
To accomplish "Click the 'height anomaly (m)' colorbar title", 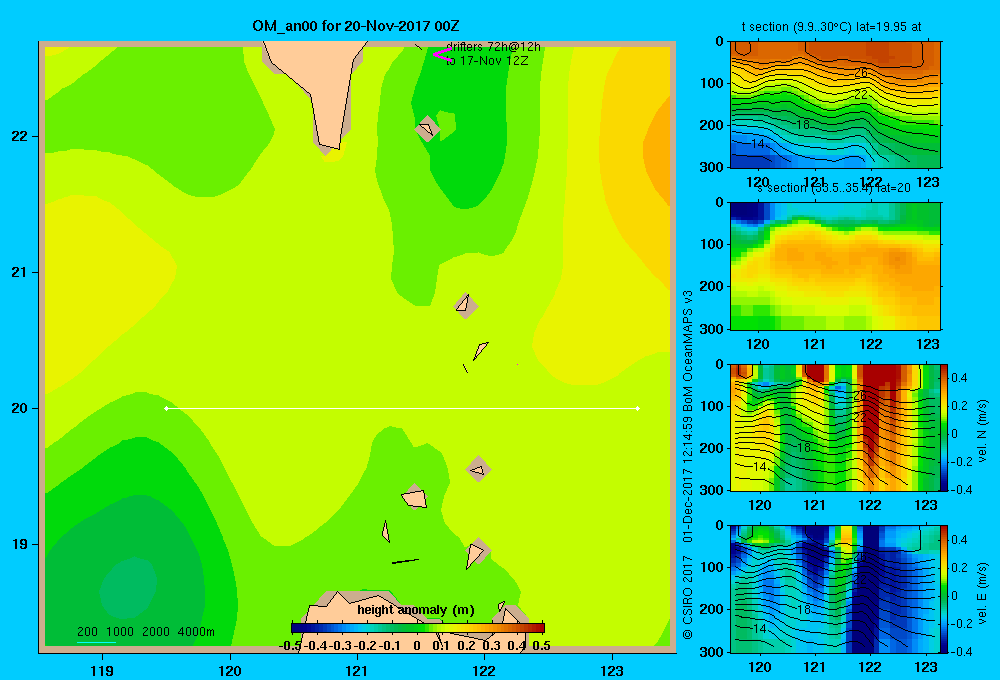I will (x=416, y=610).
